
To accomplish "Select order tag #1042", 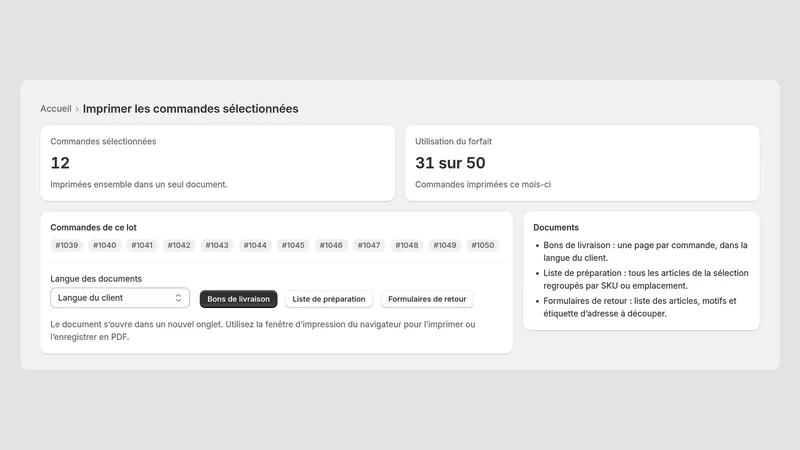I will [179, 245].
